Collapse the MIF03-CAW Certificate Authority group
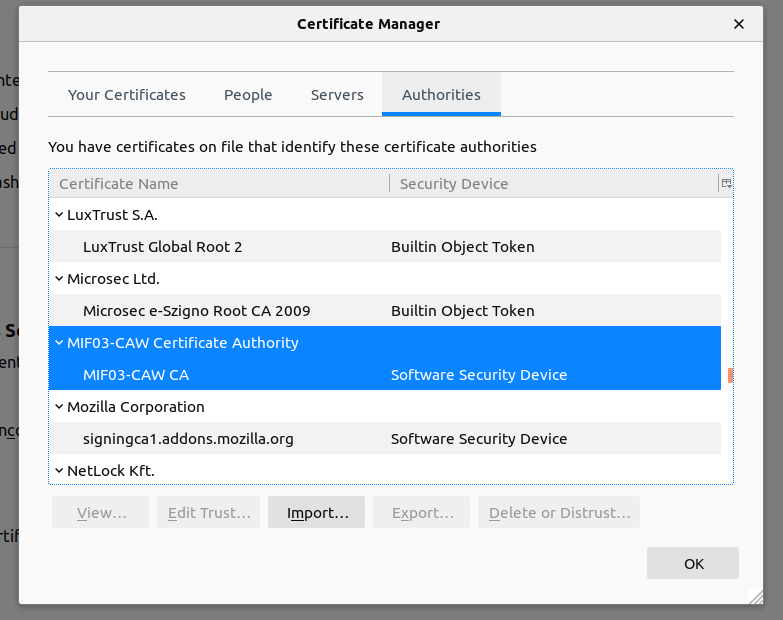 [x=58, y=343]
